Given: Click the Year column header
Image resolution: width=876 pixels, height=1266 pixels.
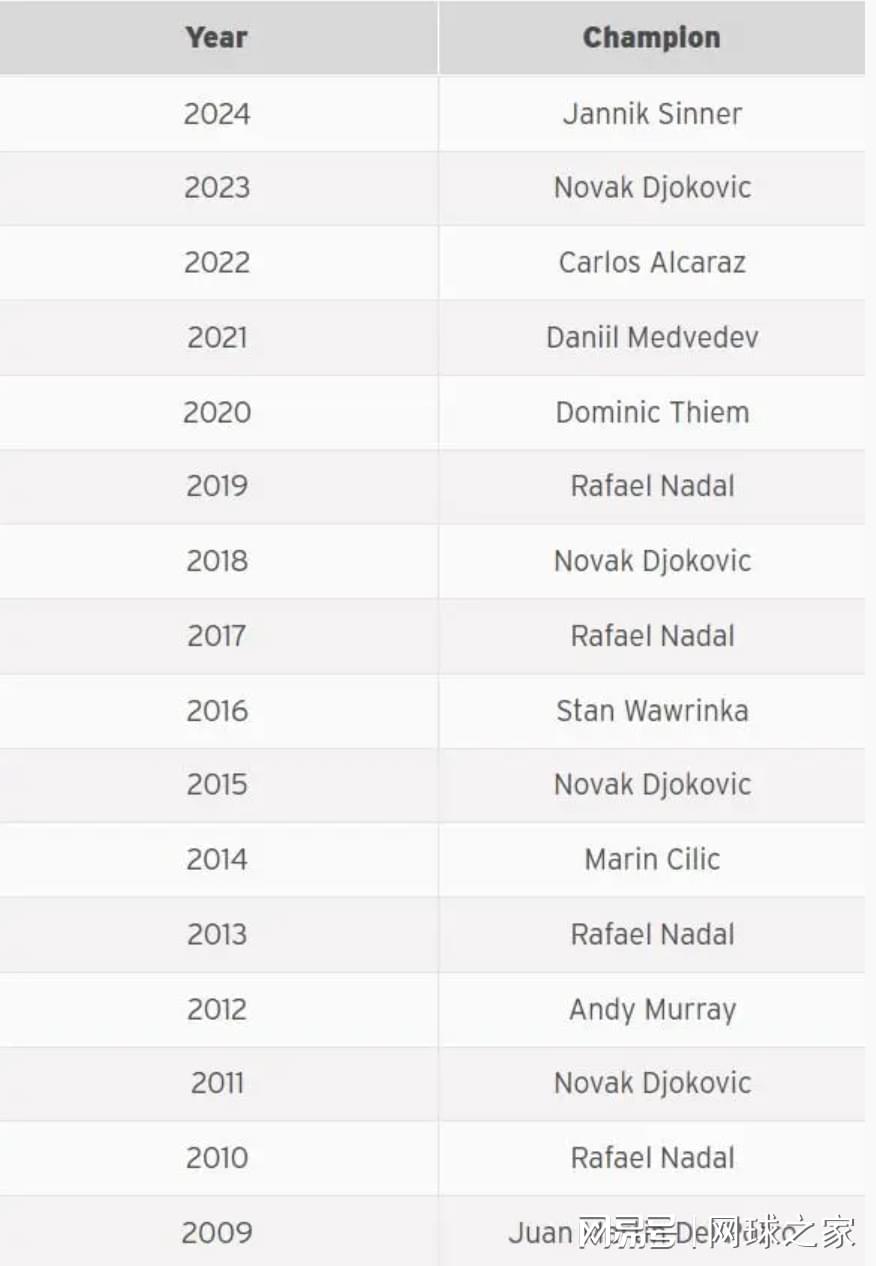Looking at the screenshot, I should click(217, 38).
